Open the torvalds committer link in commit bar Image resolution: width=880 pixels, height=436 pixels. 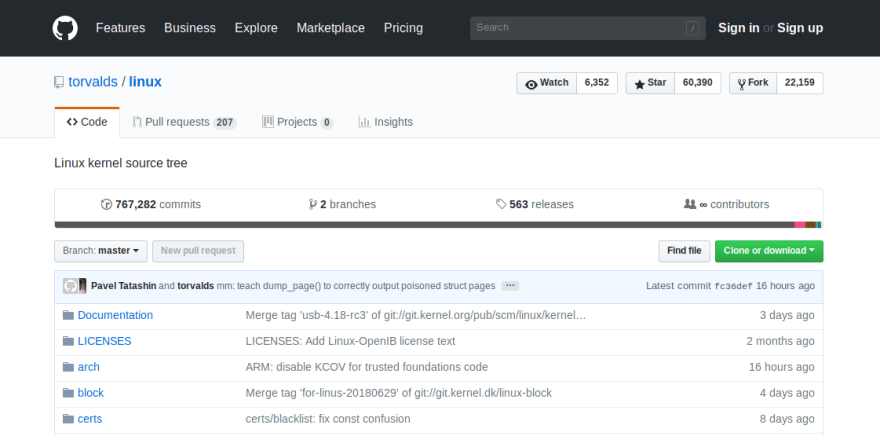(x=196, y=286)
